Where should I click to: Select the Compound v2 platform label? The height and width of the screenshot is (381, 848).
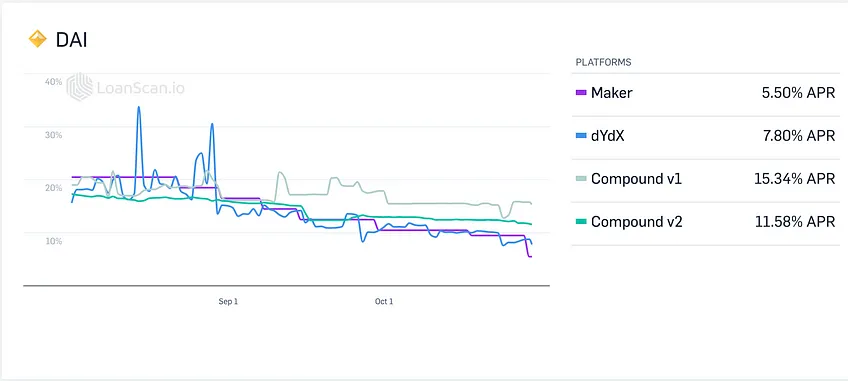[637, 221]
